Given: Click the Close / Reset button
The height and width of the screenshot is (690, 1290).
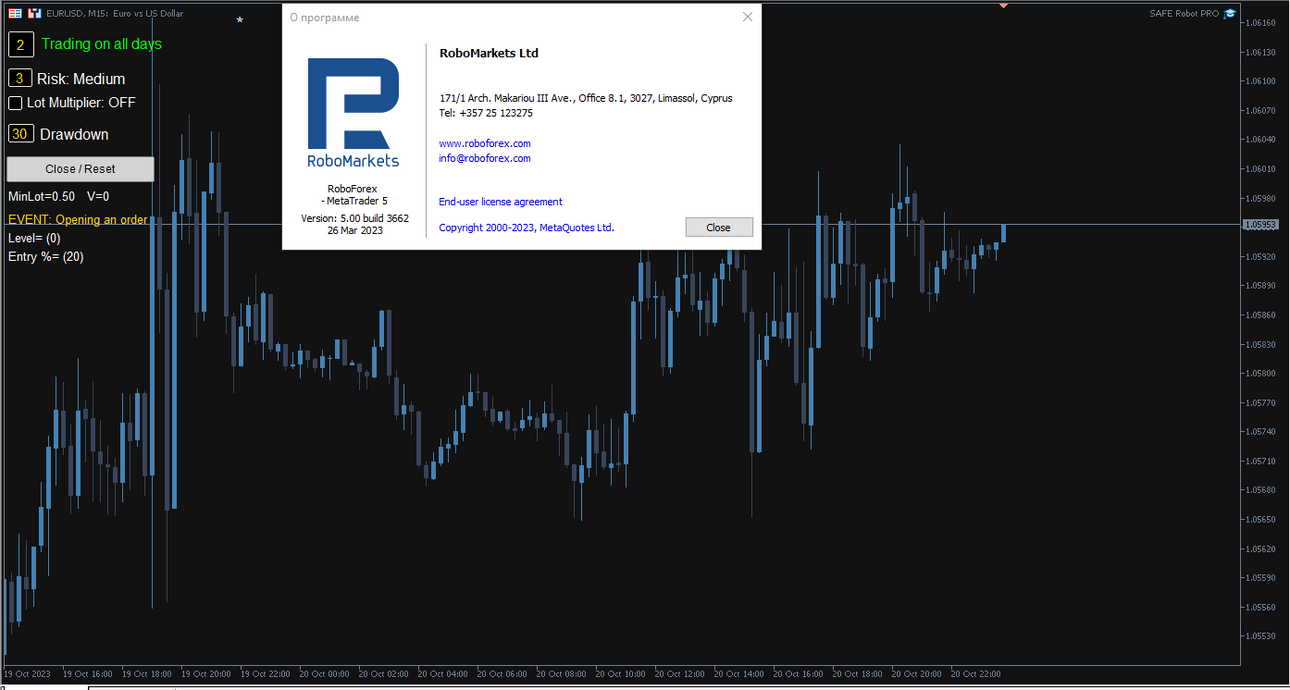Looking at the screenshot, I should 81,169.
